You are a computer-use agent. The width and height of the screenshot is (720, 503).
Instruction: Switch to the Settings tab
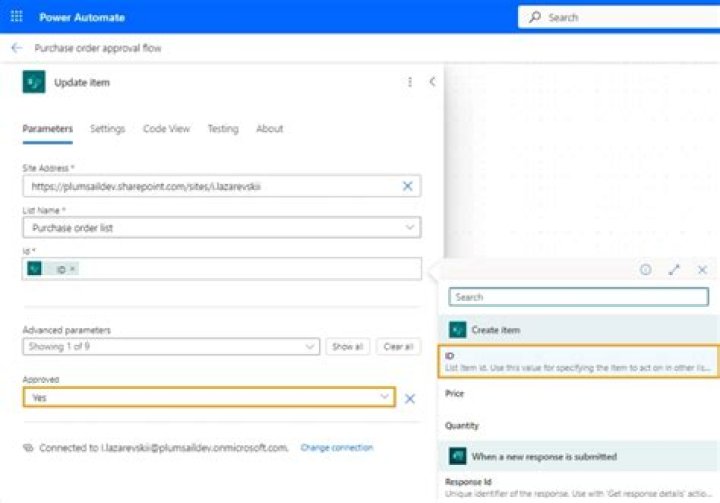click(107, 129)
